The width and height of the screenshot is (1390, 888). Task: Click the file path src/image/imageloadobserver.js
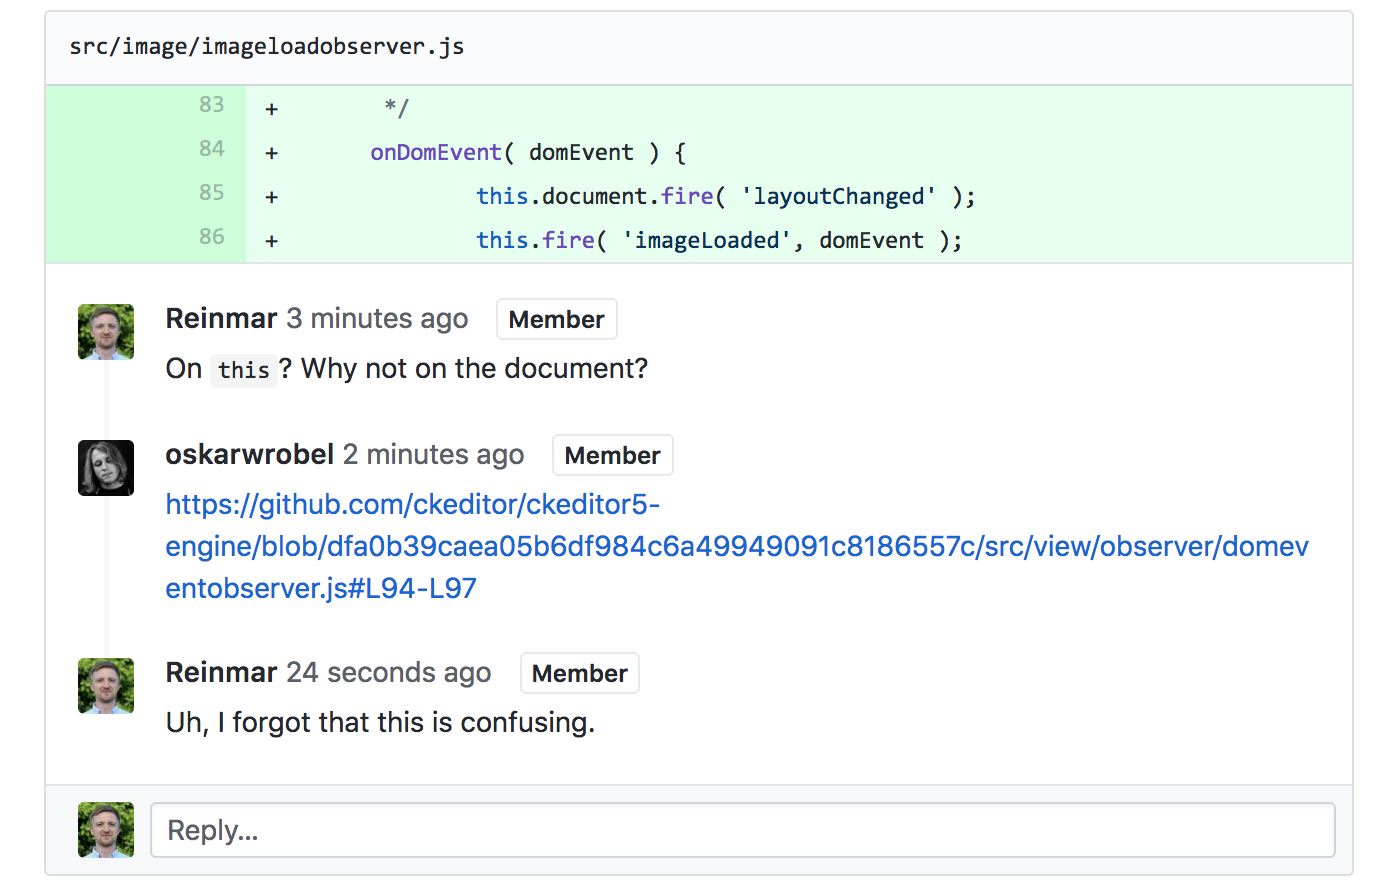click(266, 45)
